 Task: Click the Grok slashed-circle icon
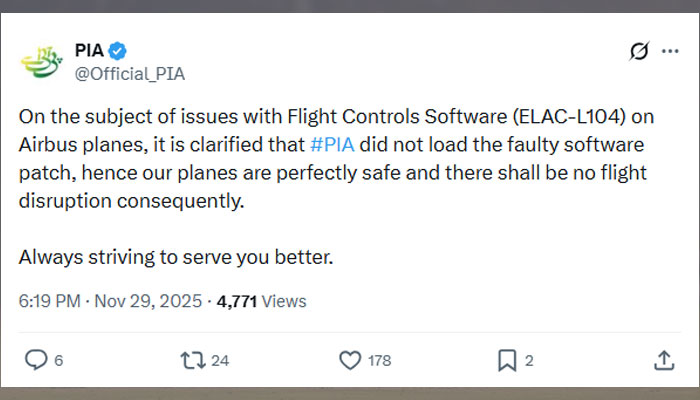tap(637, 51)
